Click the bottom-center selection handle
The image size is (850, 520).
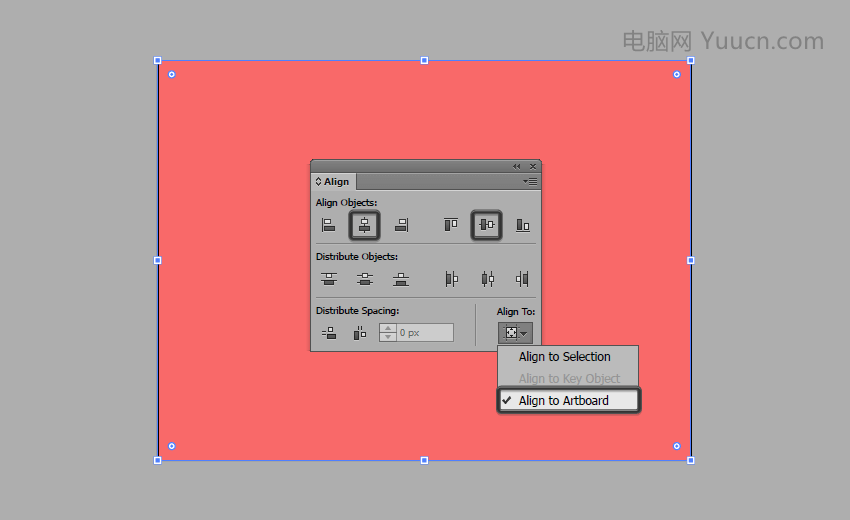[x=424, y=460]
